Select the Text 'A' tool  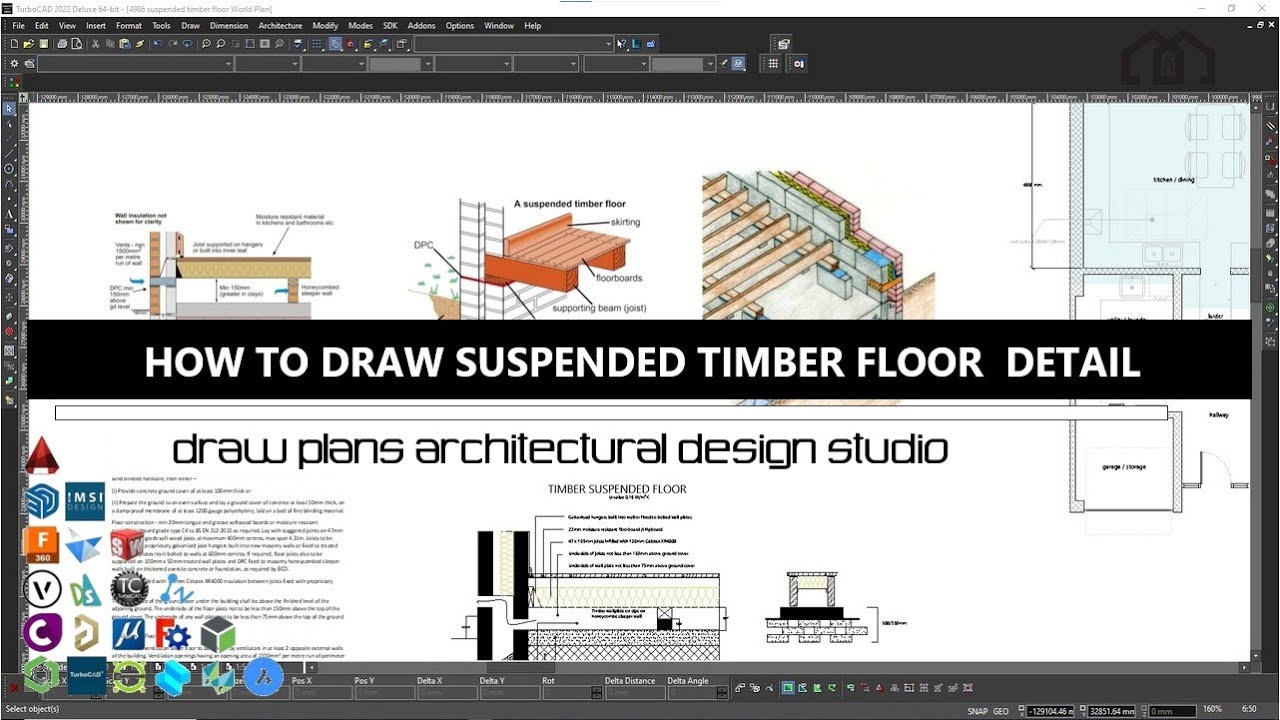[x=9, y=213]
